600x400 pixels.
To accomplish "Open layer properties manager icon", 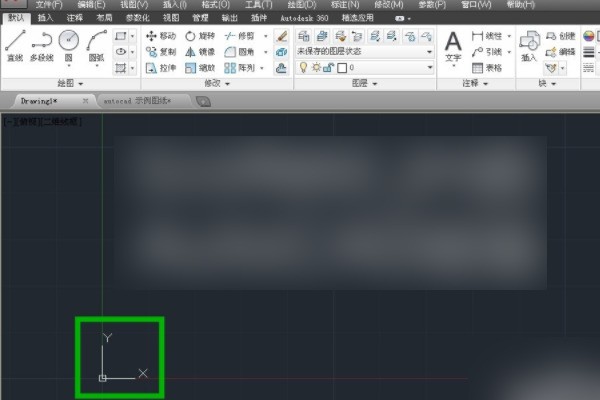I will pos(304,36).
